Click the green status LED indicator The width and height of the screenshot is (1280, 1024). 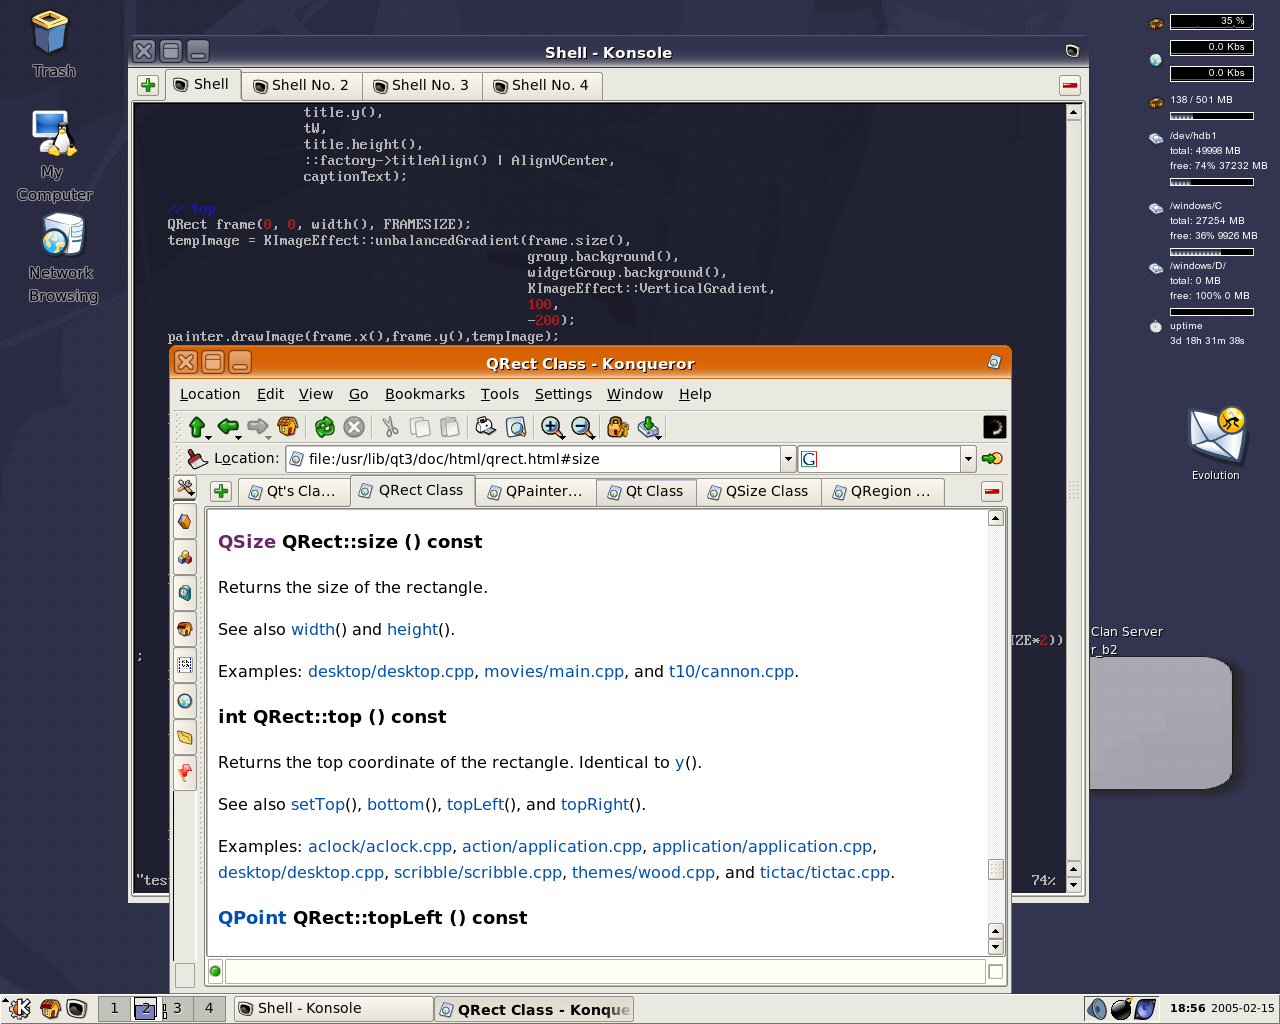pos(215,971)
